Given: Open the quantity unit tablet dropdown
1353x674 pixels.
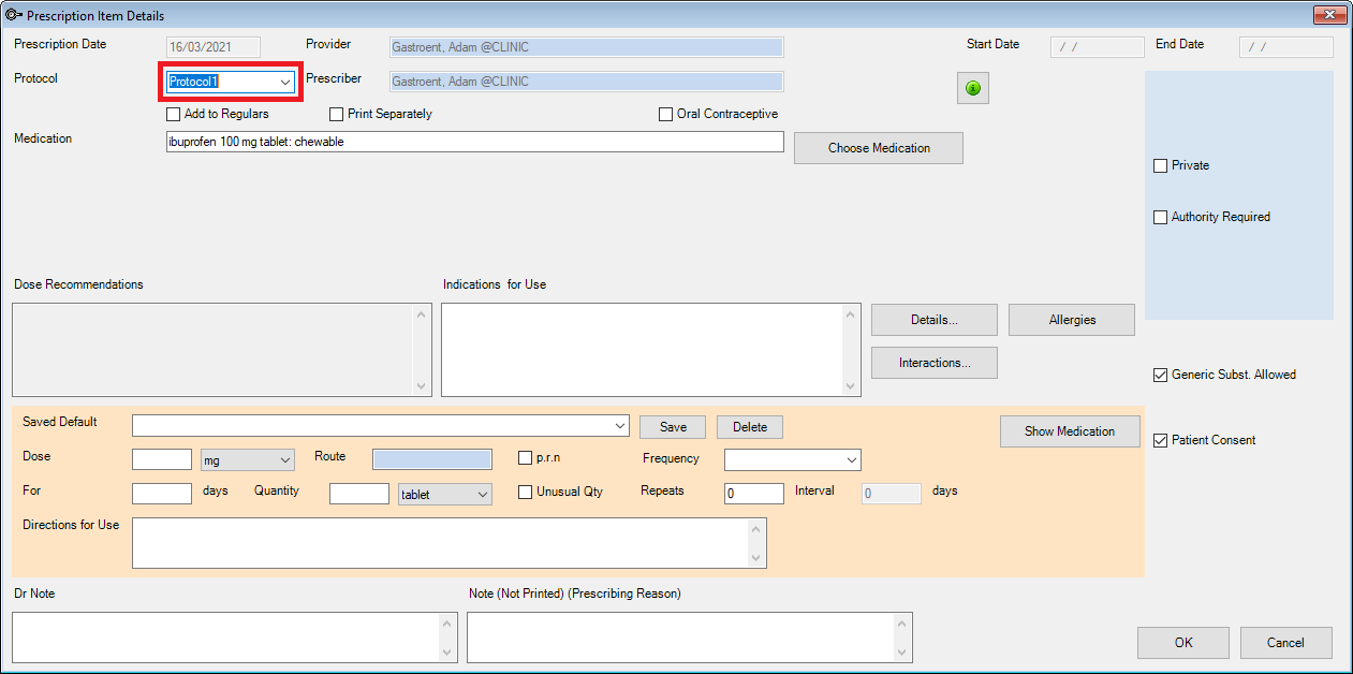Looking at the screenshot, I should pos(482,494).
